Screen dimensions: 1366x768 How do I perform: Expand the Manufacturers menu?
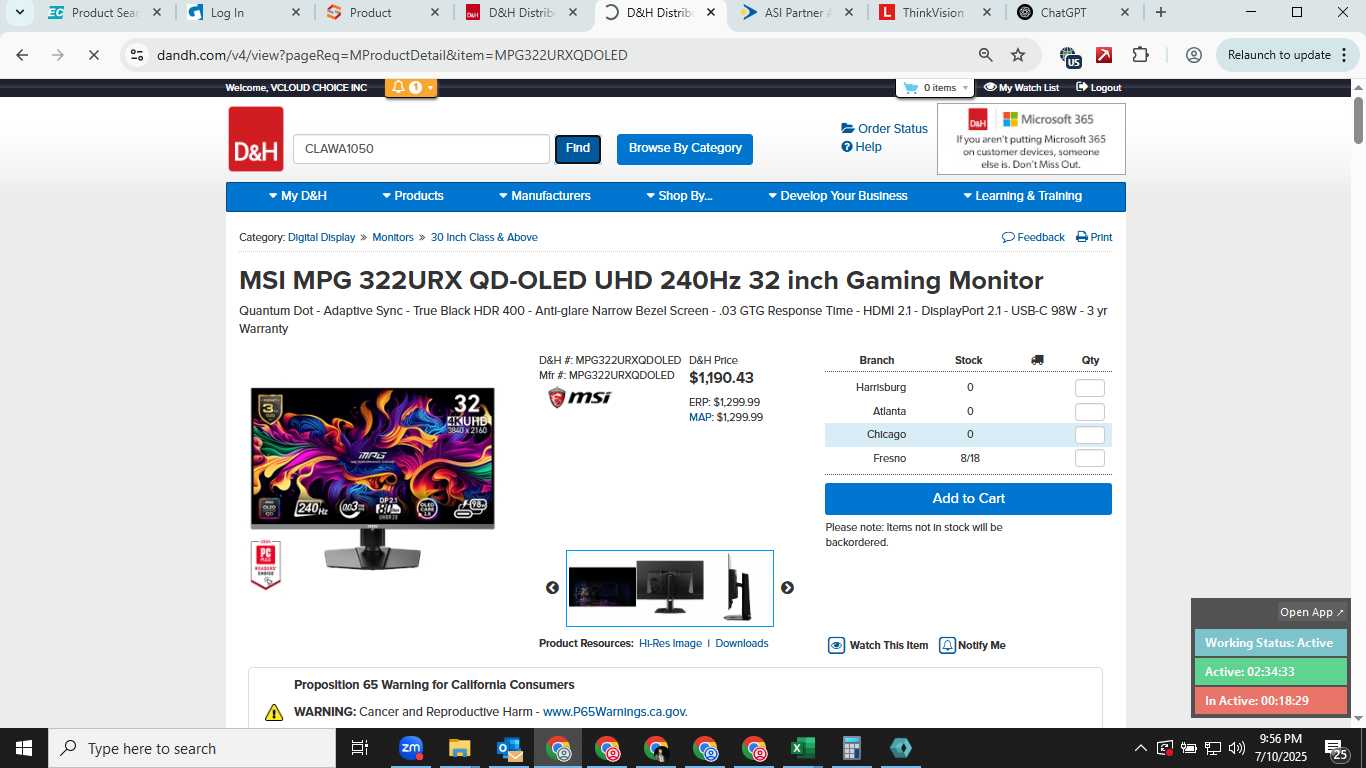pos(545,196)
